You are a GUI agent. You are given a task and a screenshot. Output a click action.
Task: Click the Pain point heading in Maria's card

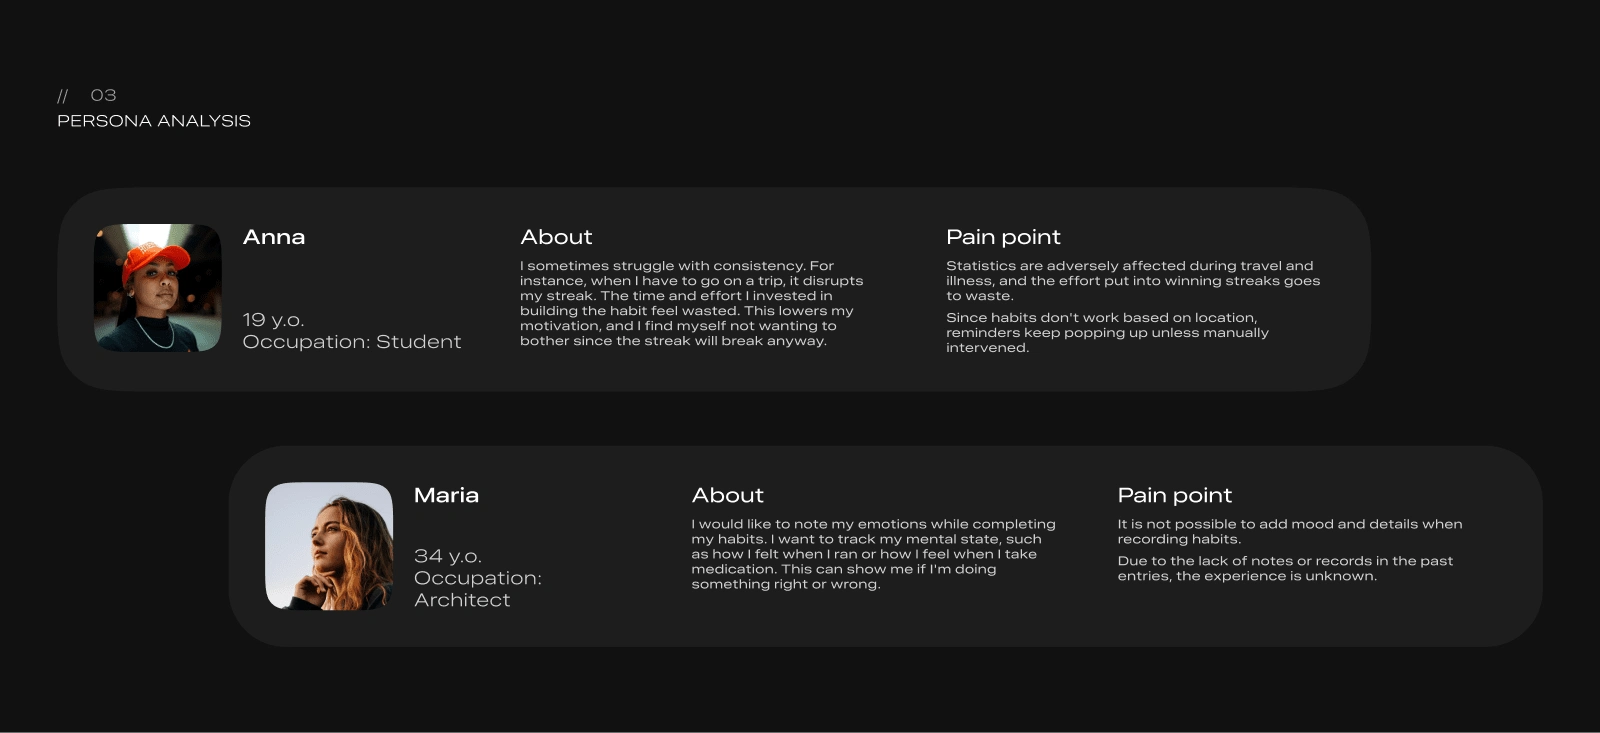coord(1174,495)
